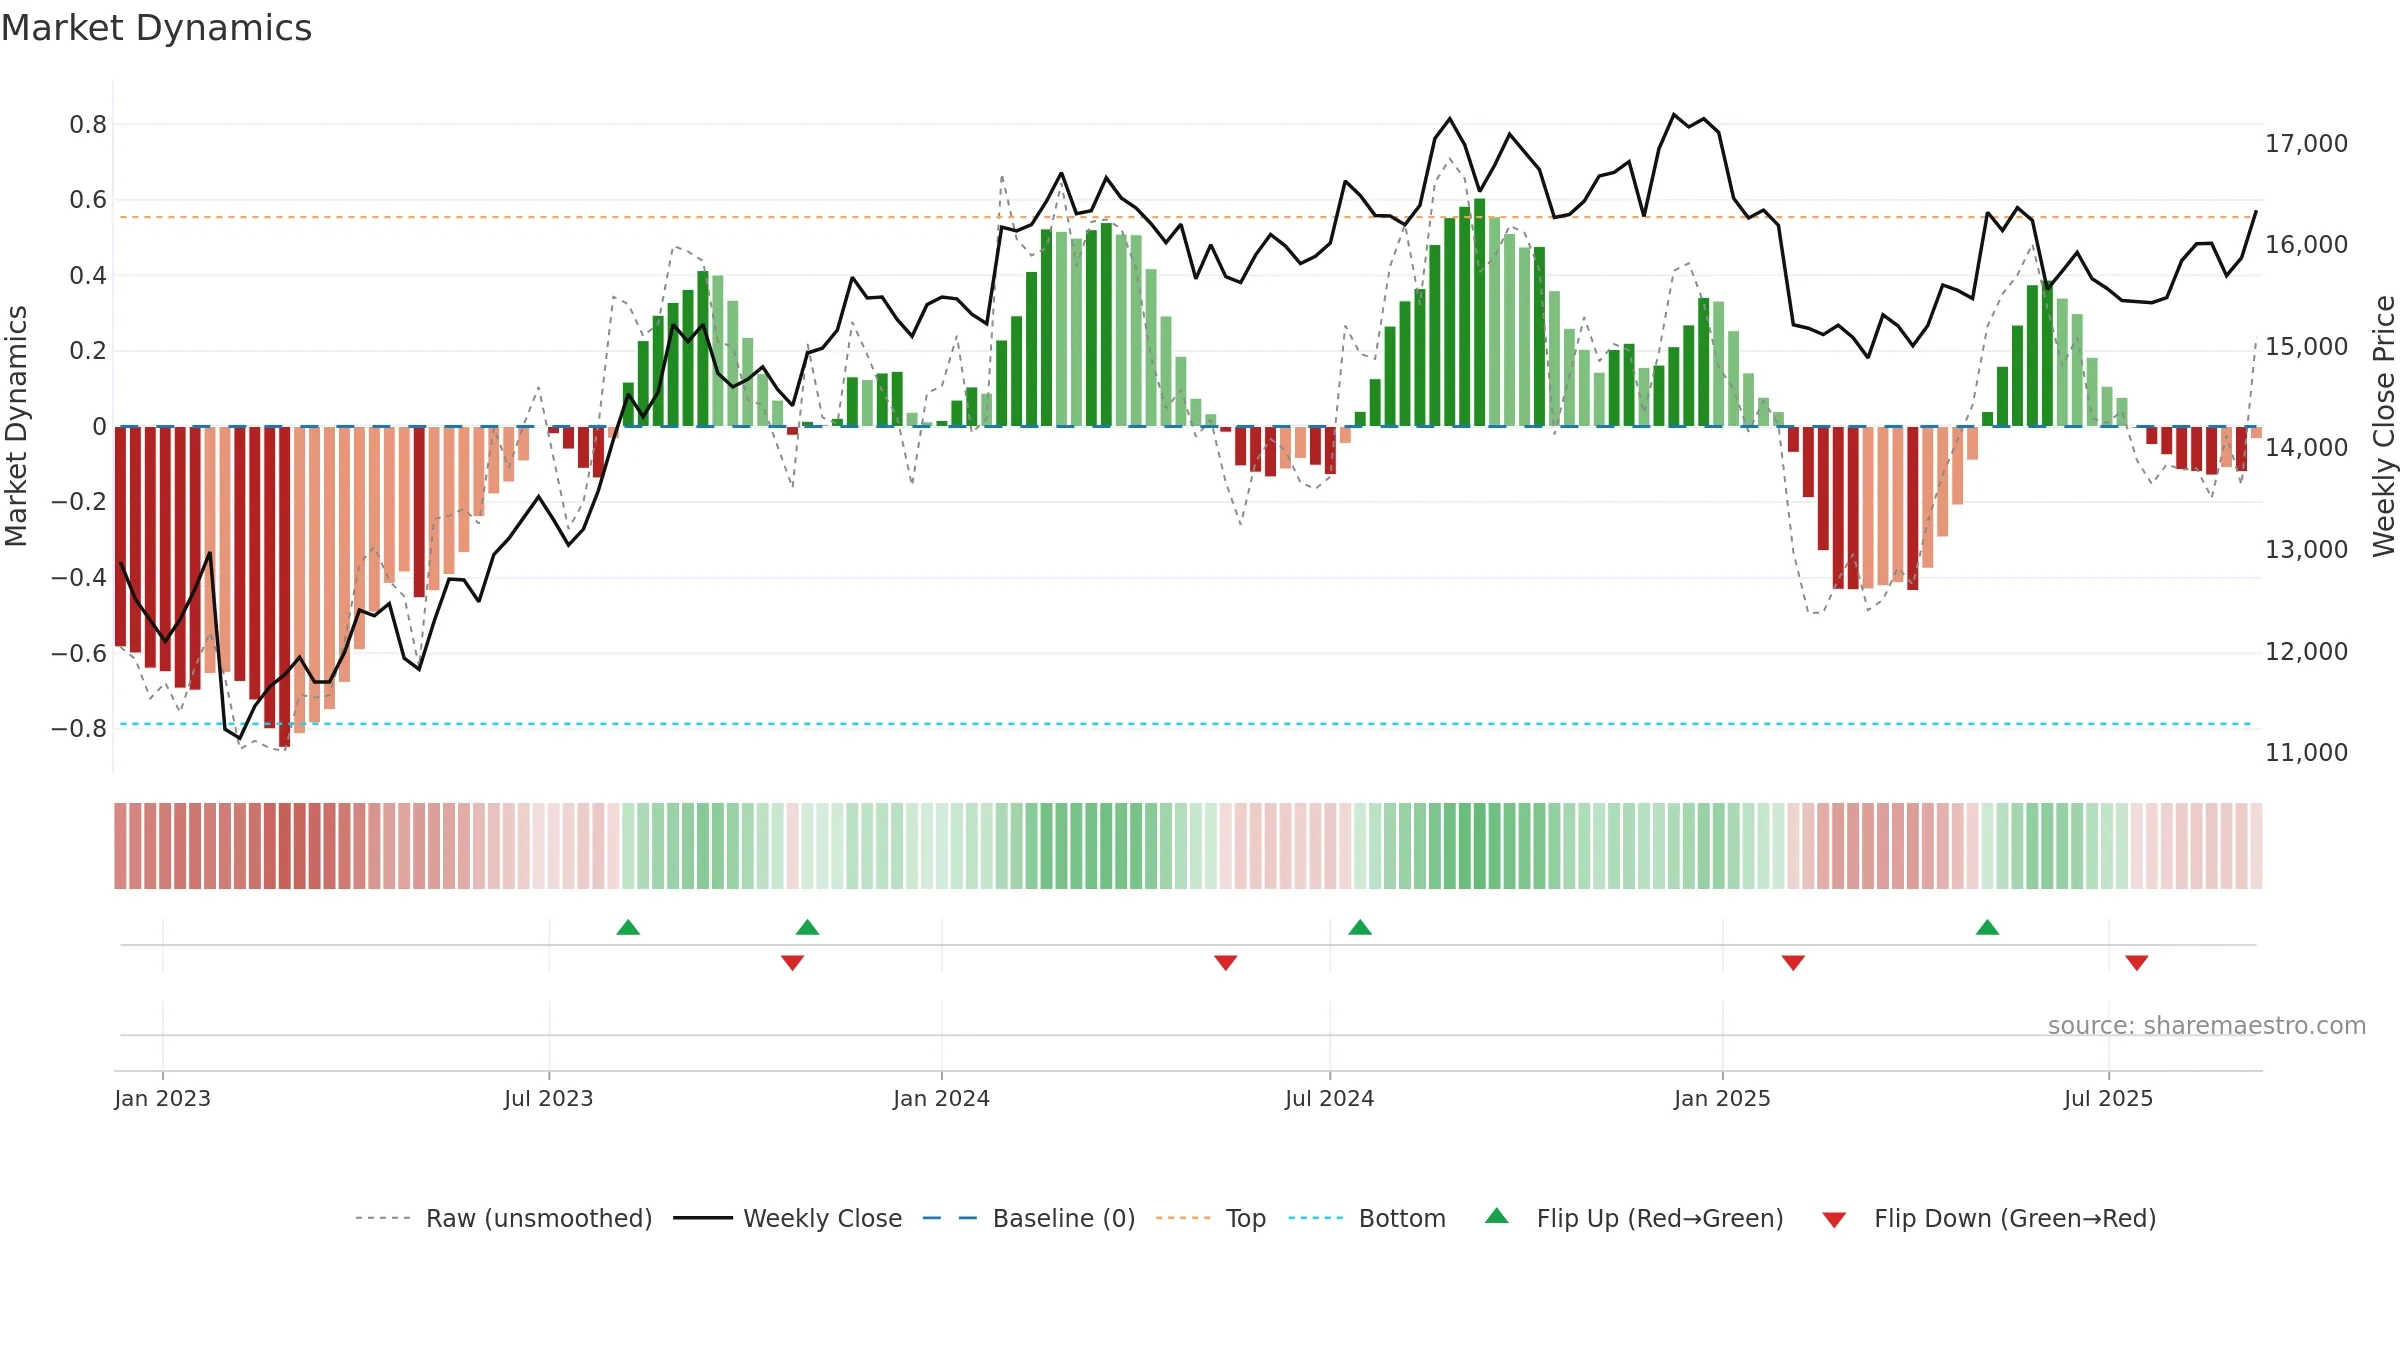
Task: Click the 17,000 price axis tick
Action: pyautogui.click(x=2306, y=144)
